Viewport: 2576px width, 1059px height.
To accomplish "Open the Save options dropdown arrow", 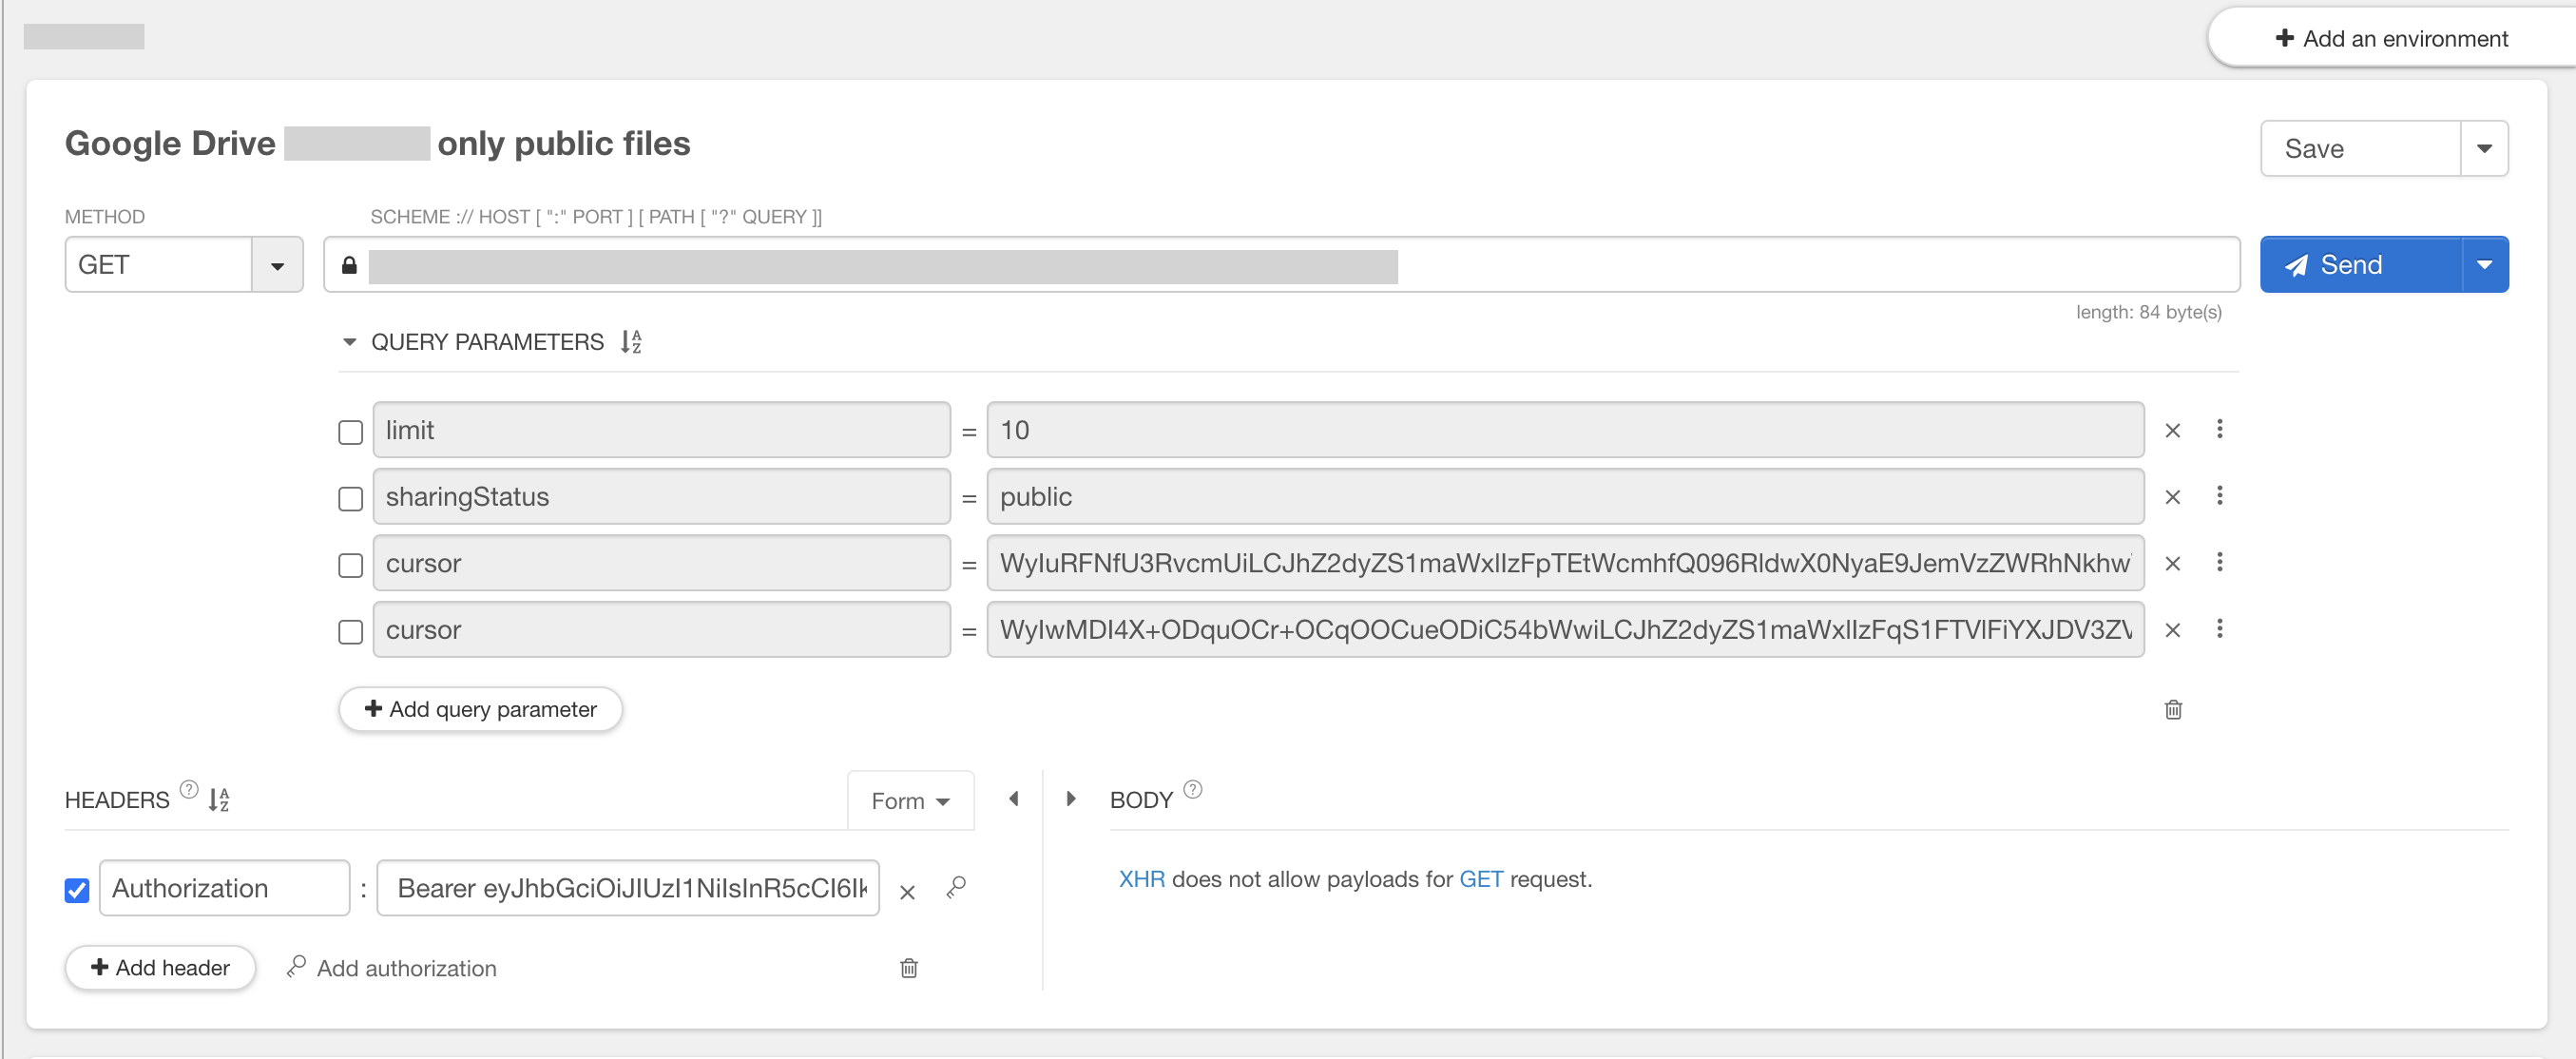I will click(x=2484, y=149).
